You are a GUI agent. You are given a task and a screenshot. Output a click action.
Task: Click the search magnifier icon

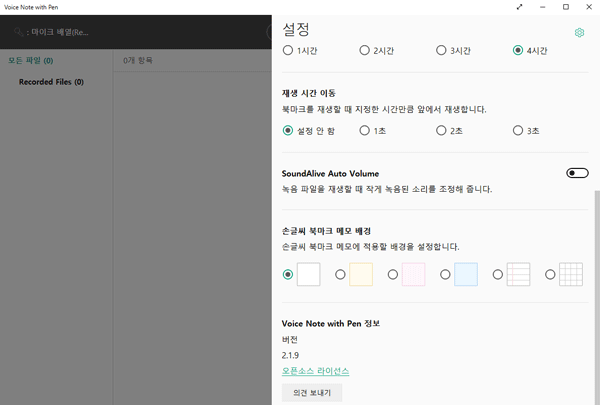[18, 32]
